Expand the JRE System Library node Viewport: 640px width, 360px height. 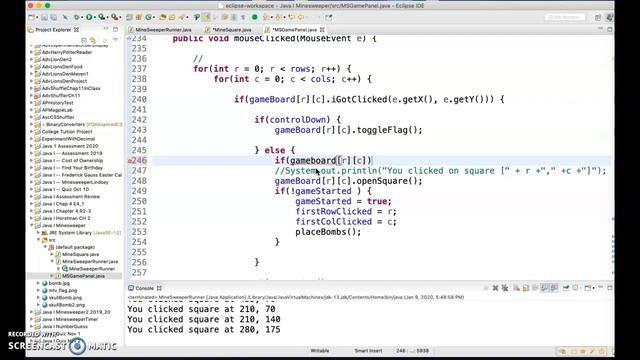(39, 233)
